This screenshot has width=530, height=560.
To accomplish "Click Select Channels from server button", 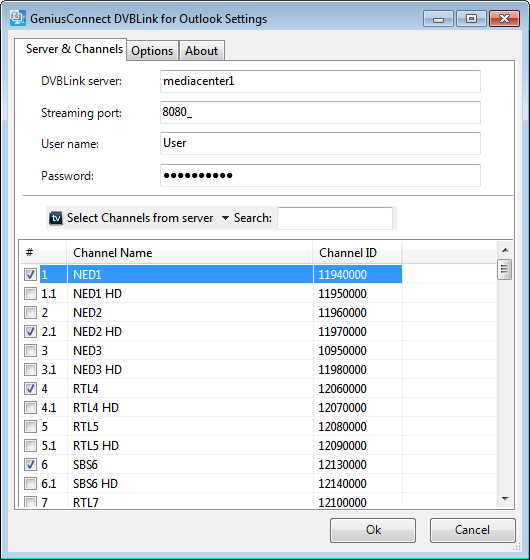I will click(x=131, y=218).
